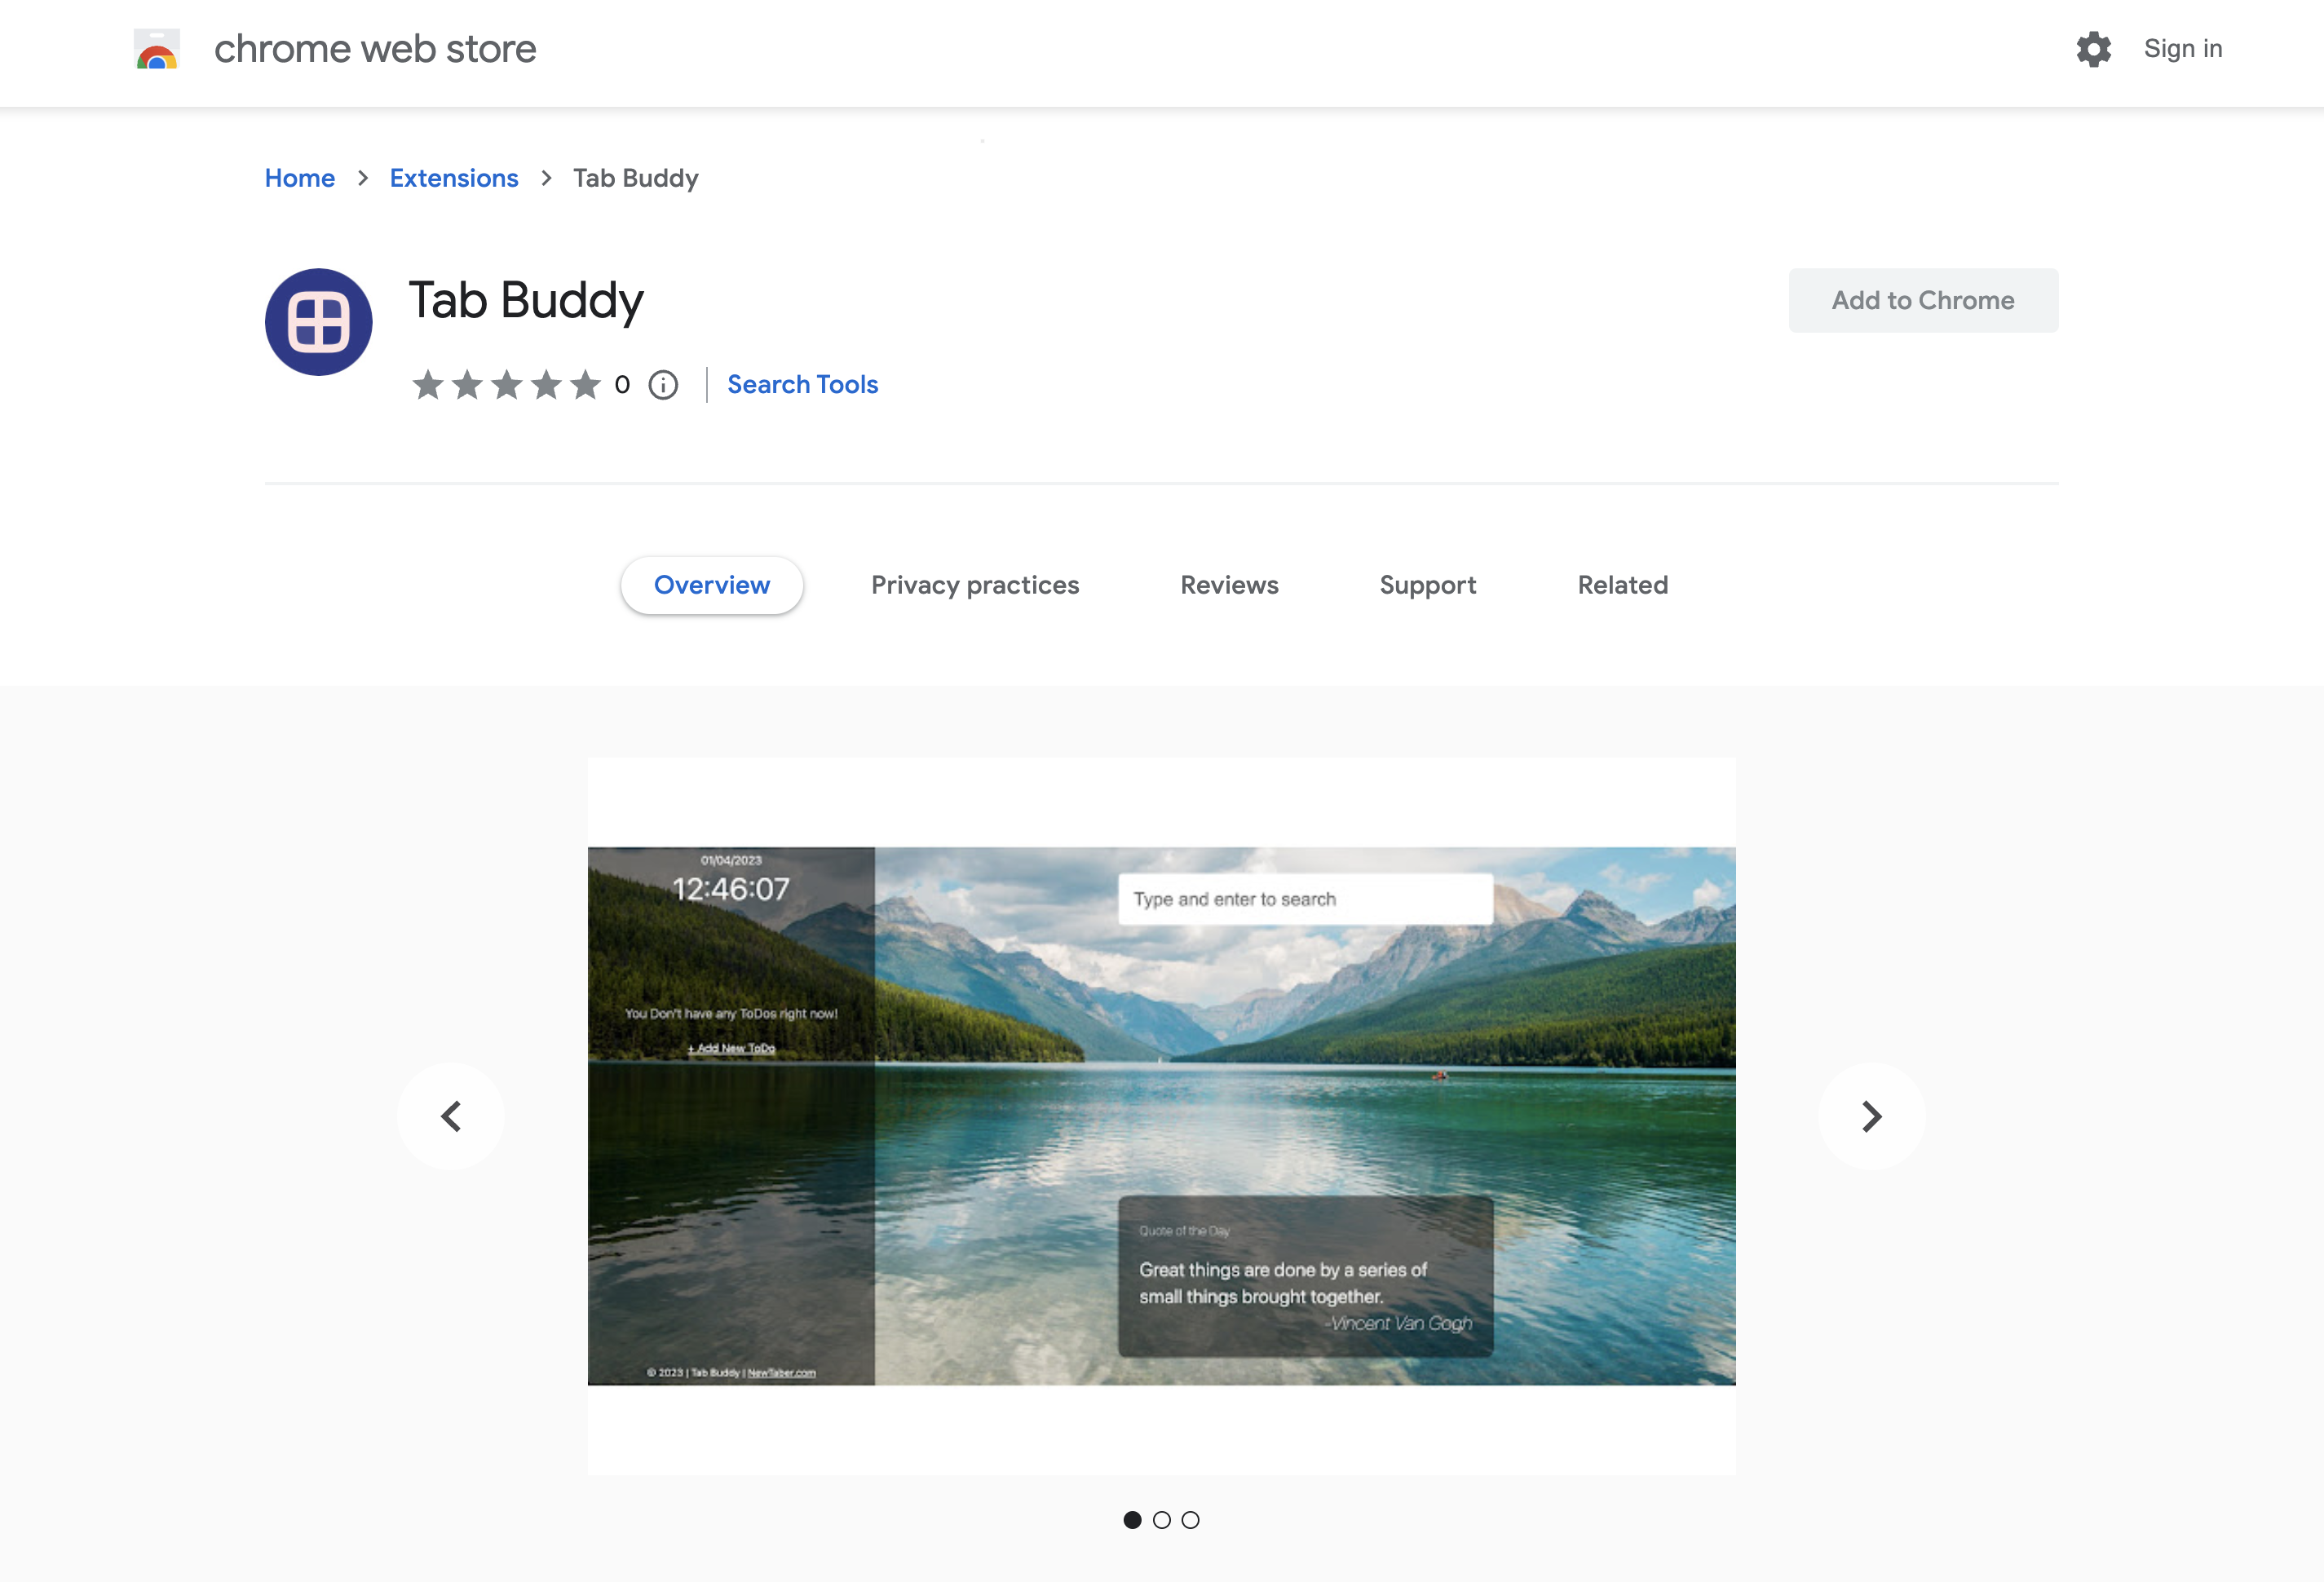Open the Search Tools category link
This screenshot has width=2324, height=1582.
tap(802, 385)
